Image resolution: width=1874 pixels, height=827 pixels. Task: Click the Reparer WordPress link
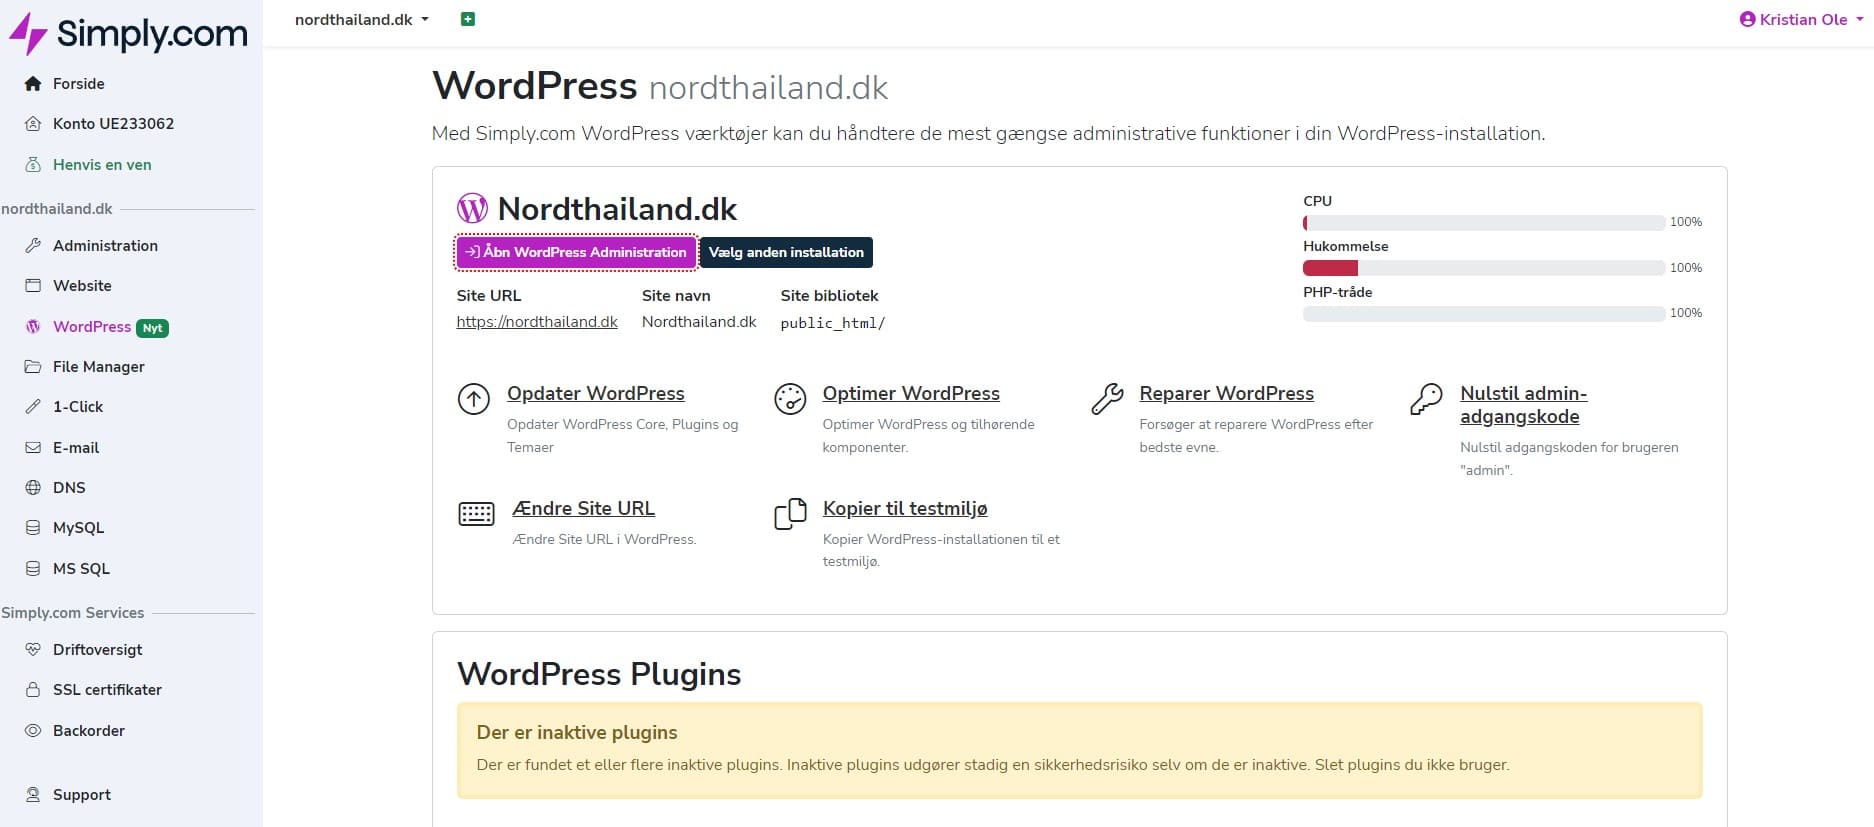click(x=1226, y=393)
